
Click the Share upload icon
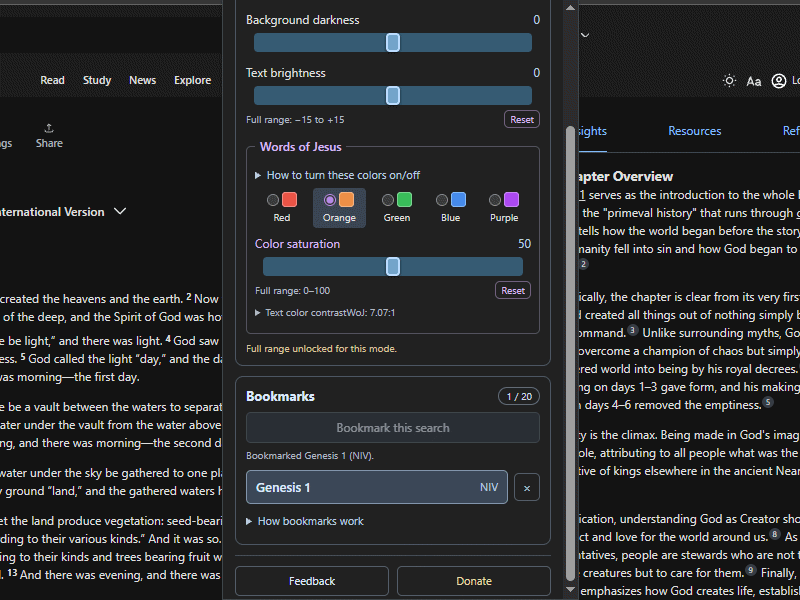49,128
